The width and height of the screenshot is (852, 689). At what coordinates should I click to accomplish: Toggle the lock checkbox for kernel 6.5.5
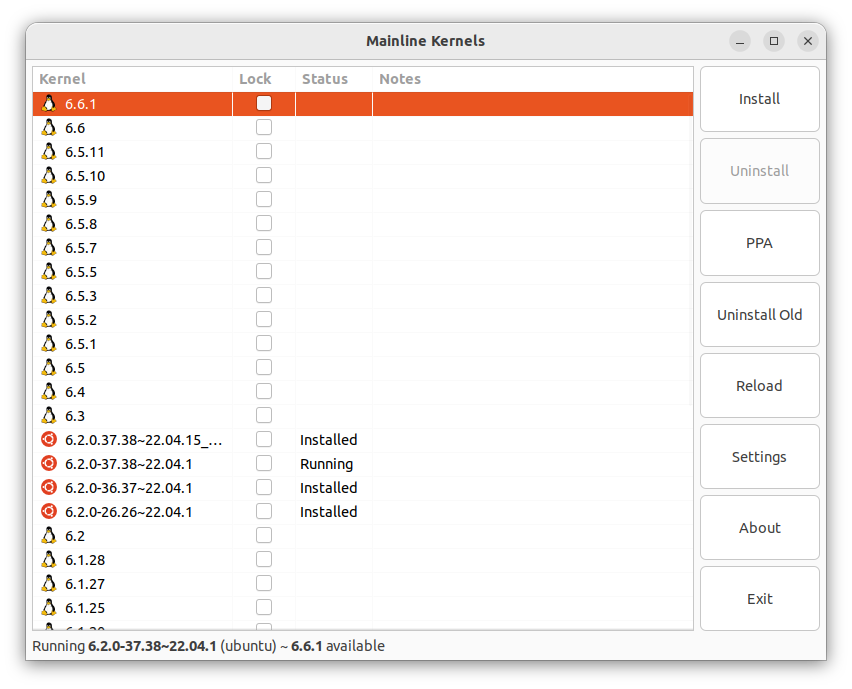click(264, 271)
